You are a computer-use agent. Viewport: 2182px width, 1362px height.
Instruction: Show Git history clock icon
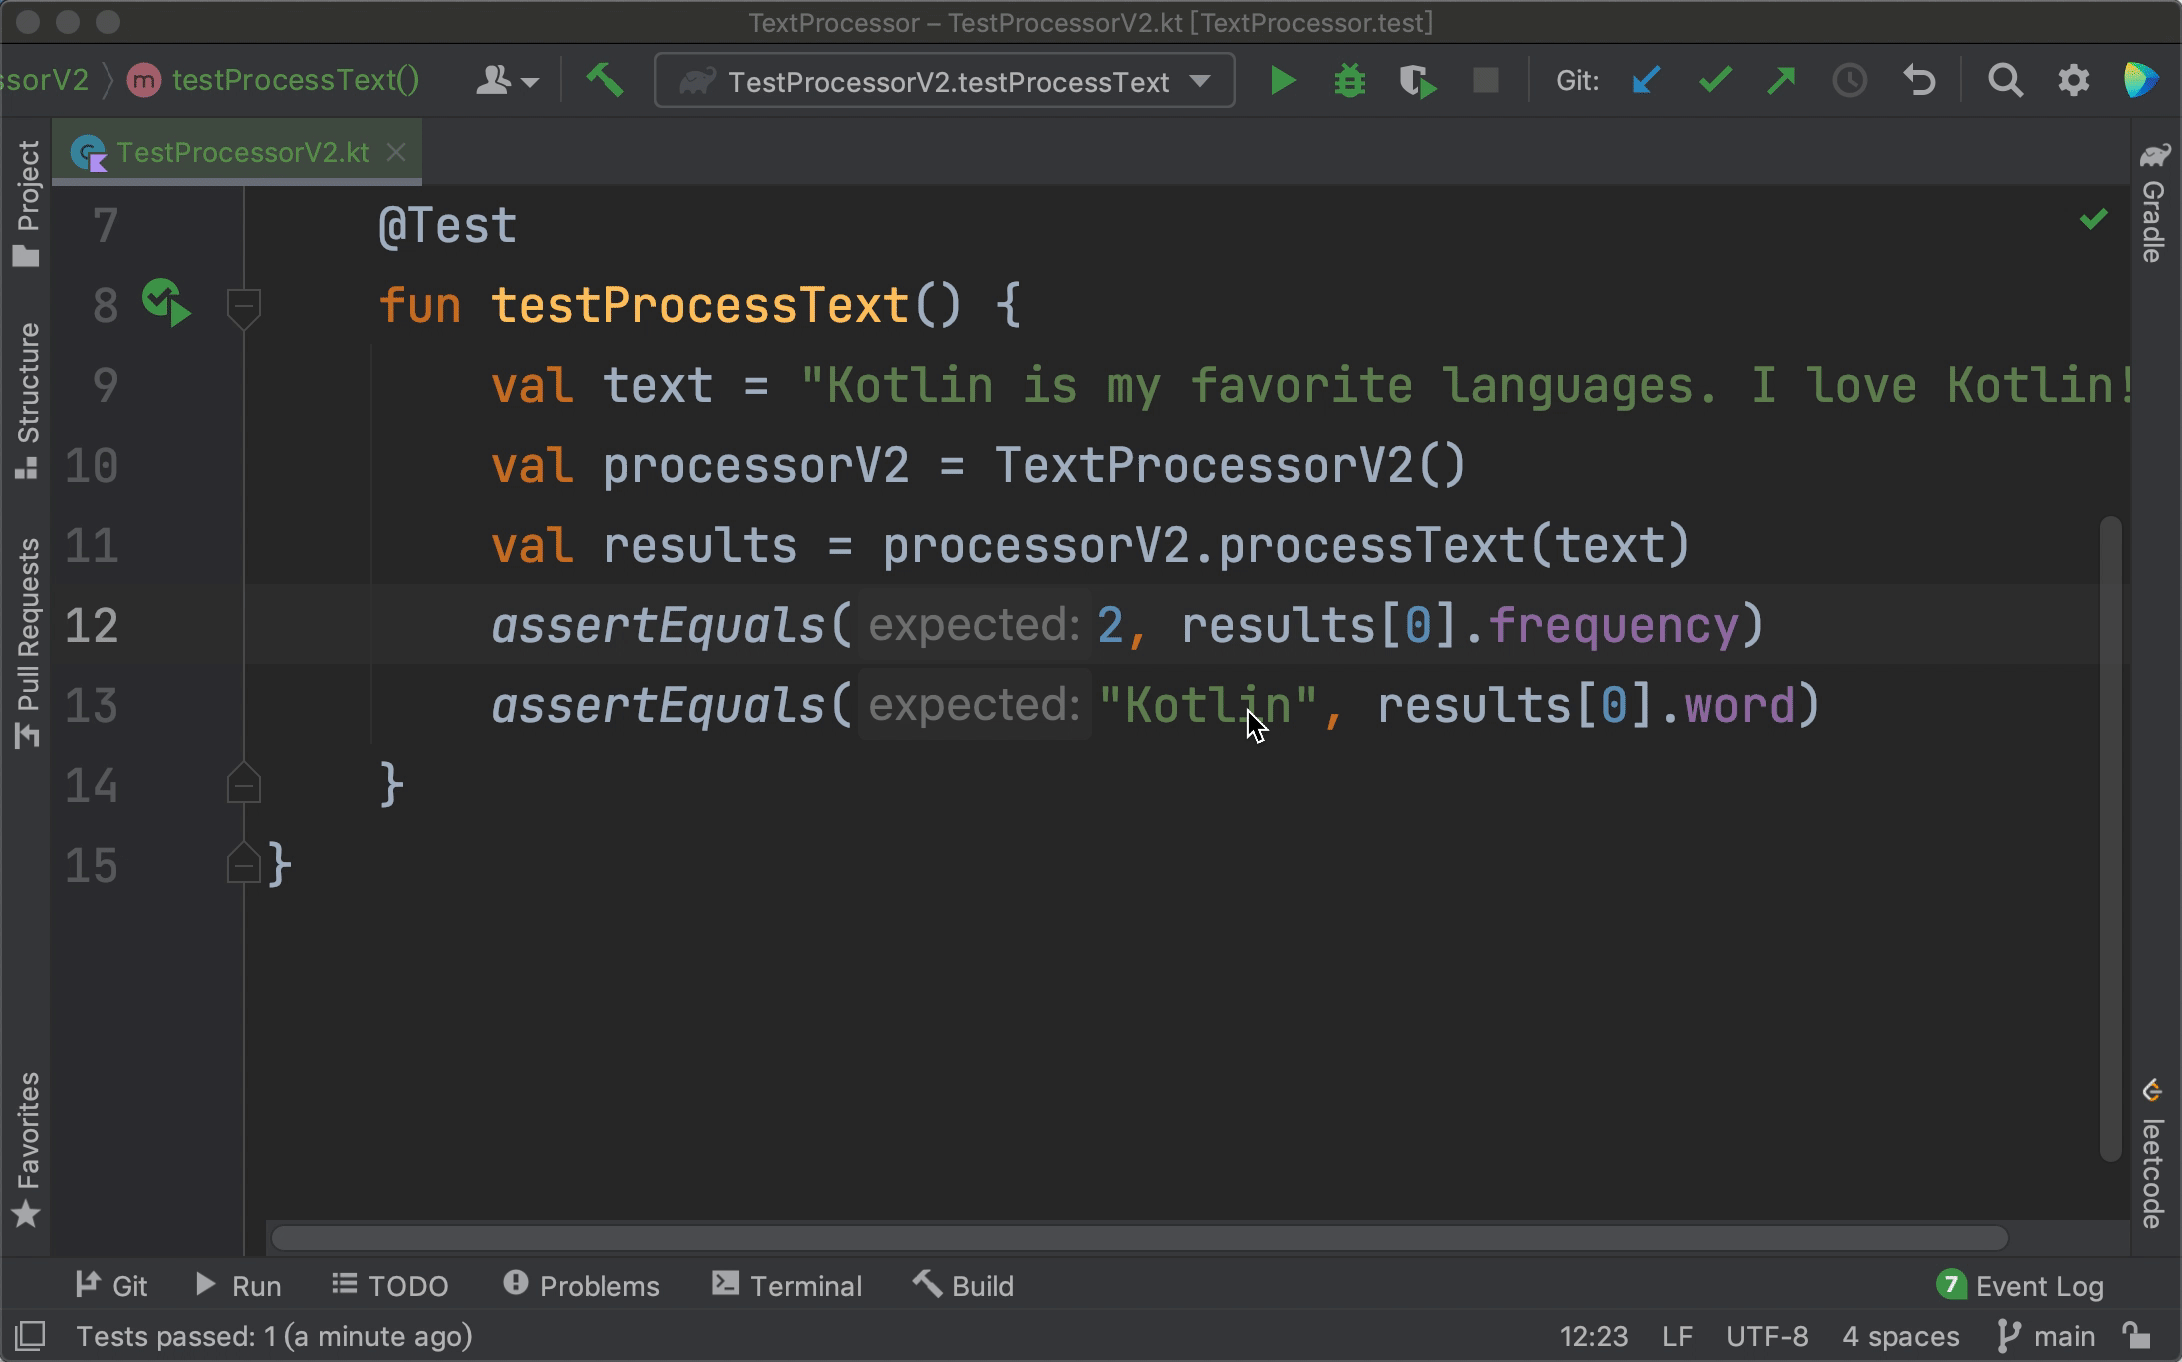(1849, 81)
